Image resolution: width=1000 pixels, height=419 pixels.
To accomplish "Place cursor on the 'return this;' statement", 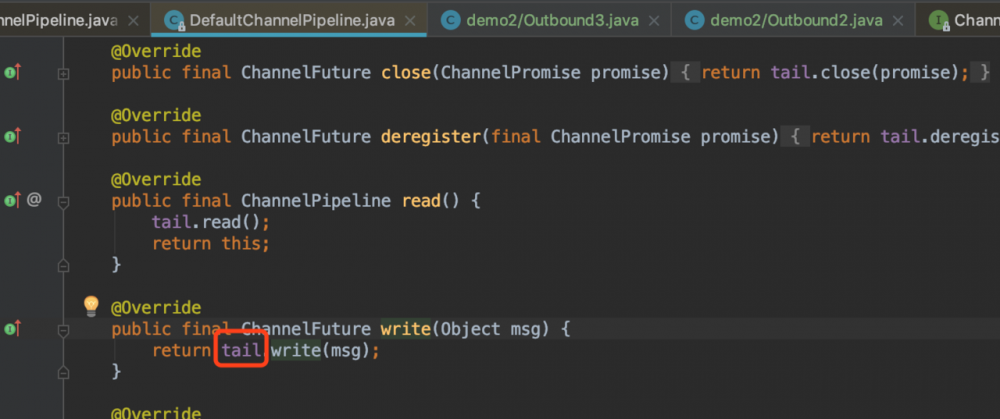I will coord(211,243).
